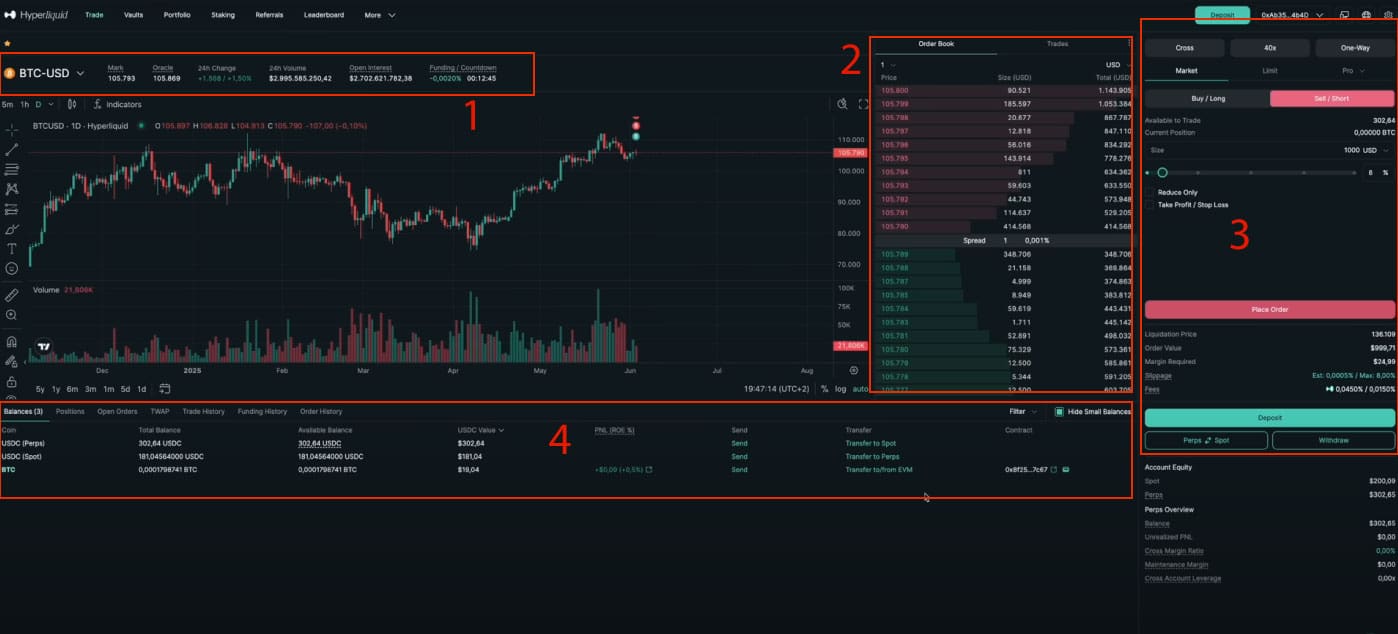Select the brush drawing tool
The width and height of the screenshot is (1398, 634).
(11, 229)
